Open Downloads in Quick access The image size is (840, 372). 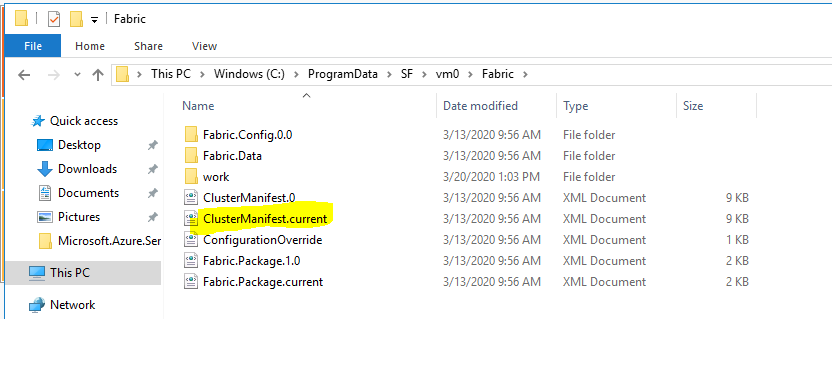pos(87,169)
